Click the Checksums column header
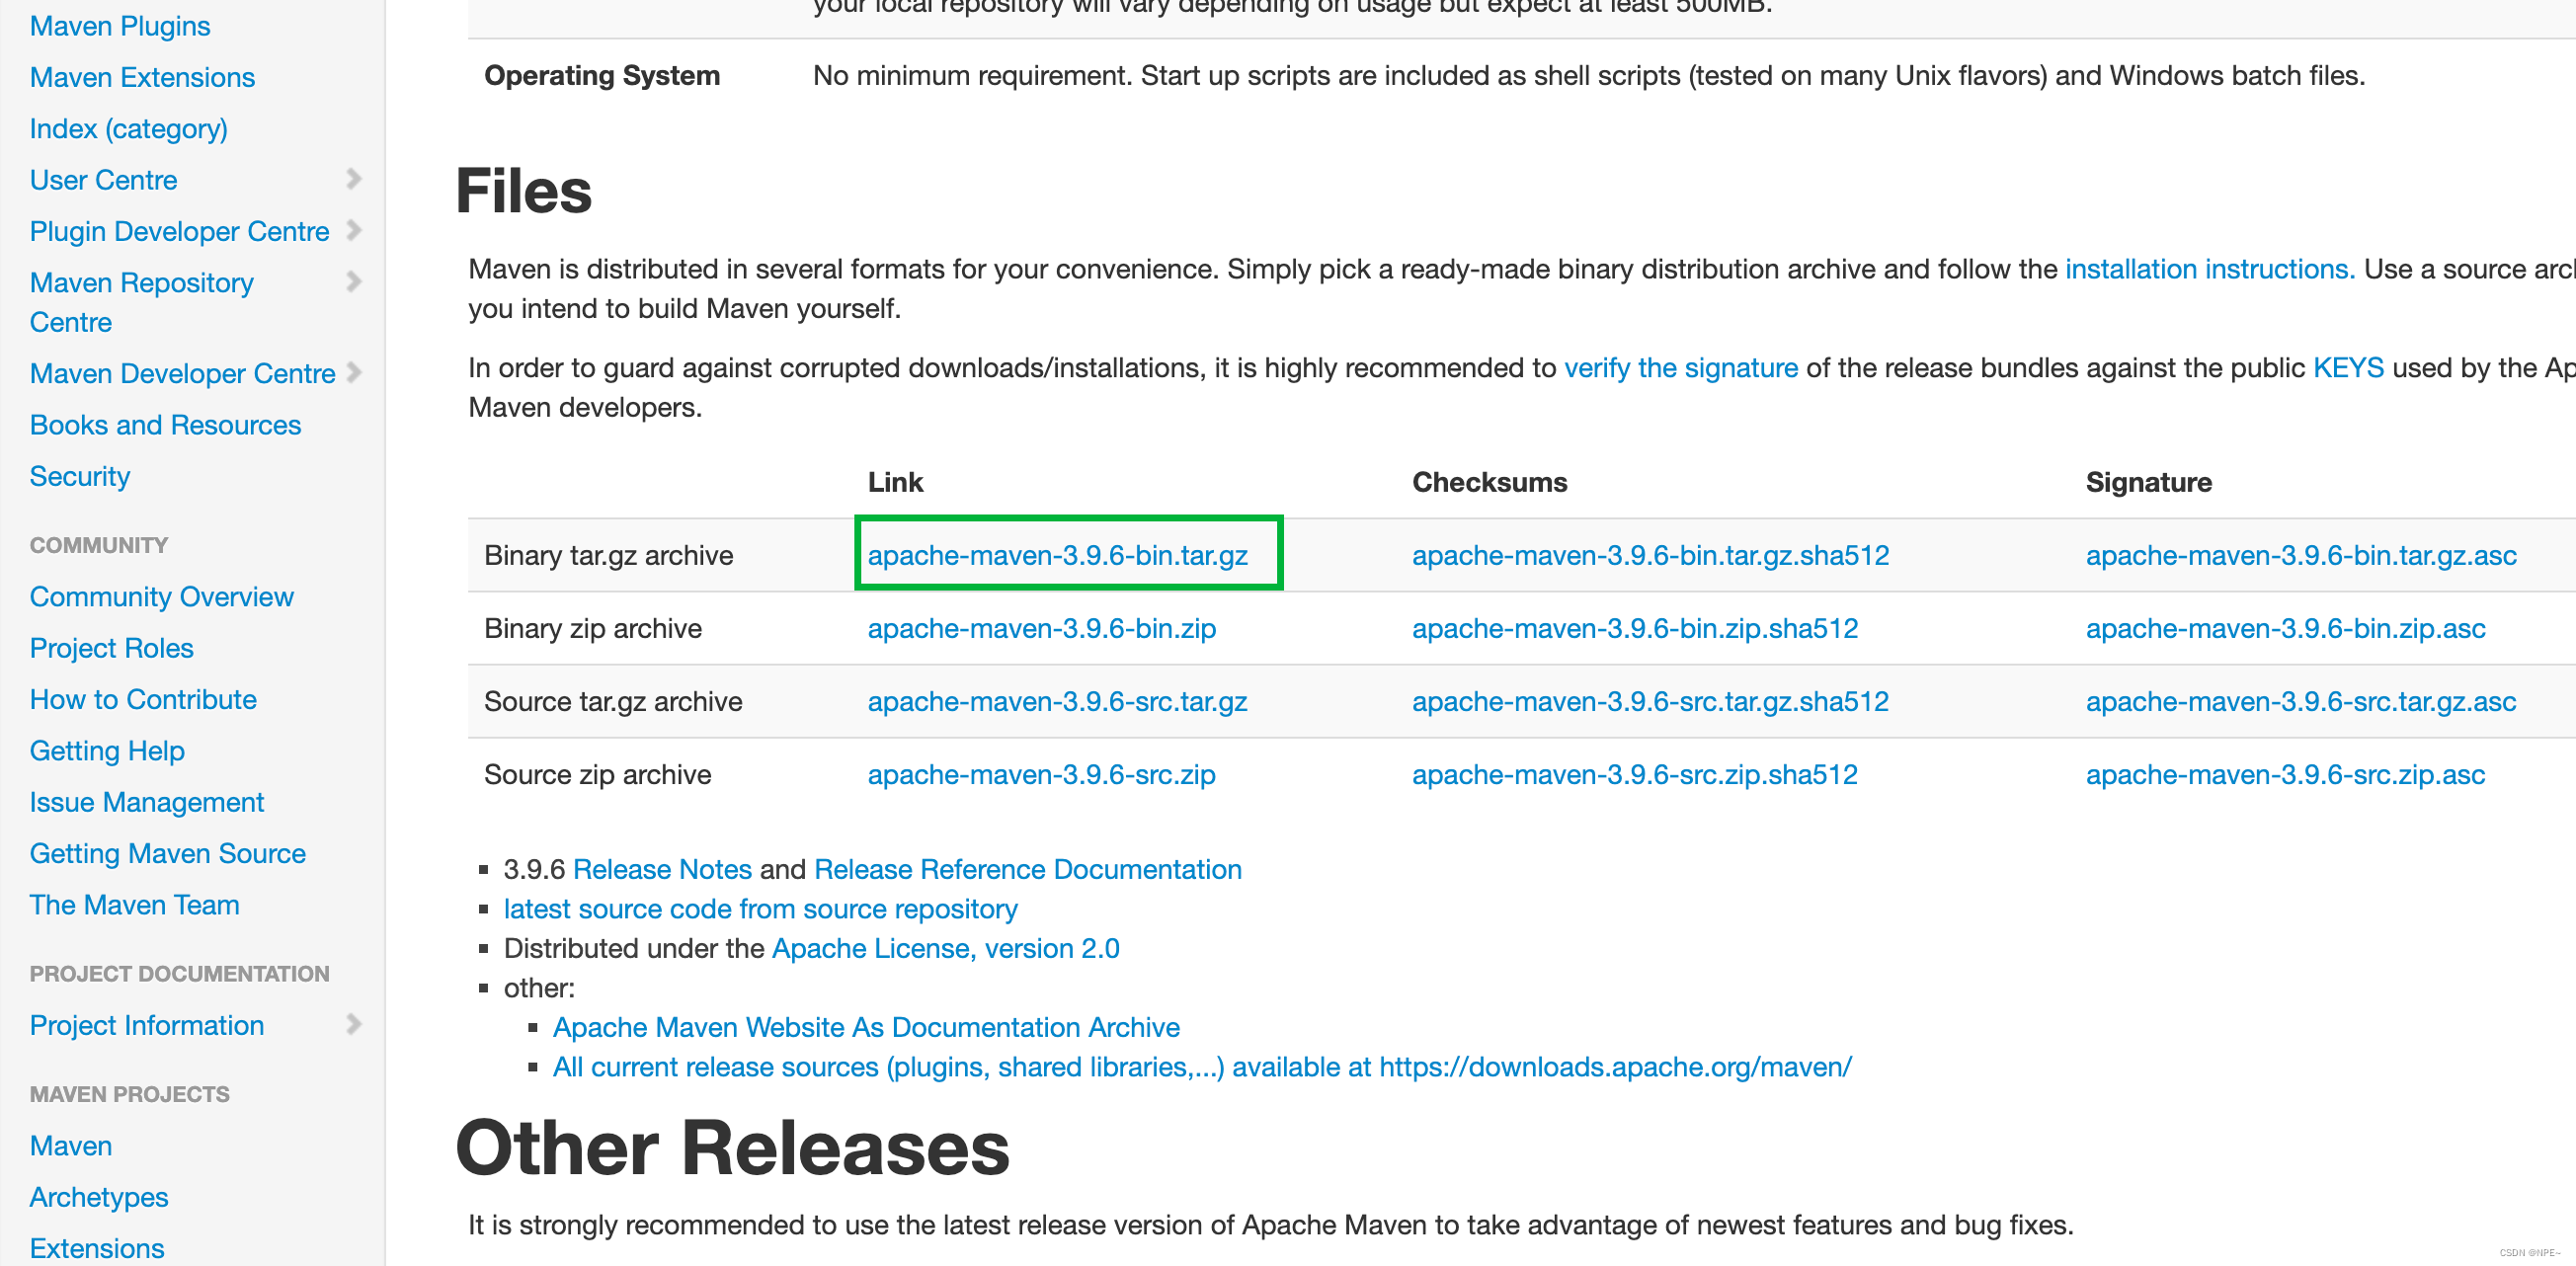This screenshot has height=1266, width=2576. click(1489, 482)
